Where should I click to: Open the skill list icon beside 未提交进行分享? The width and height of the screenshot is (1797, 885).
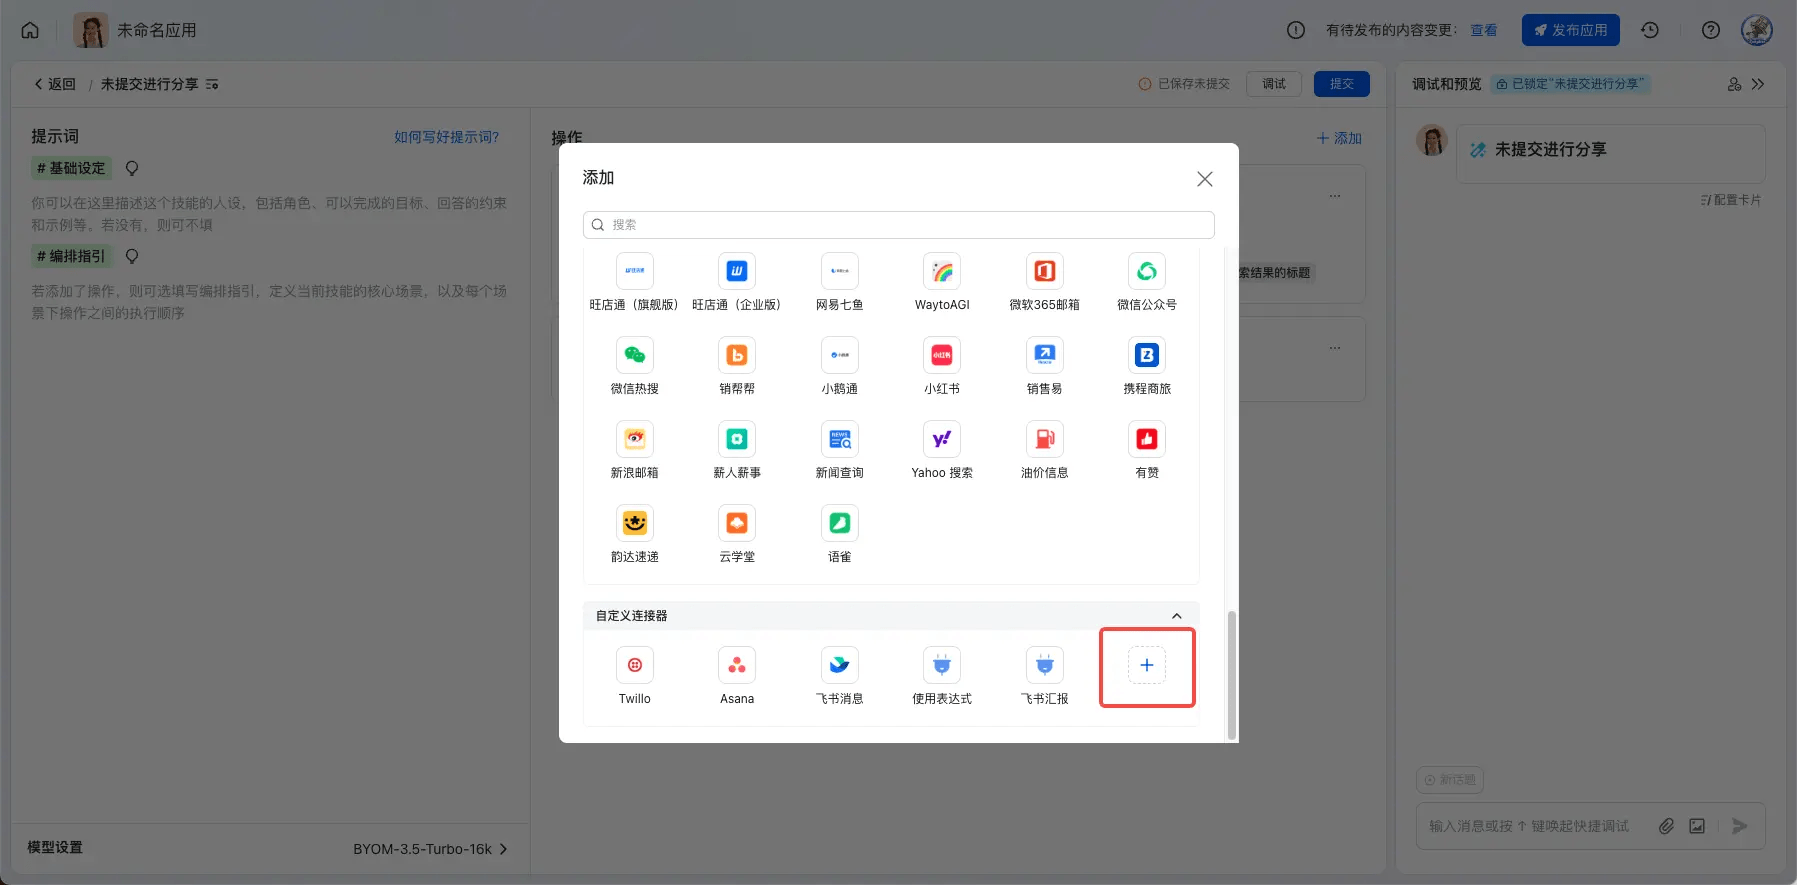tap(212, 84)
